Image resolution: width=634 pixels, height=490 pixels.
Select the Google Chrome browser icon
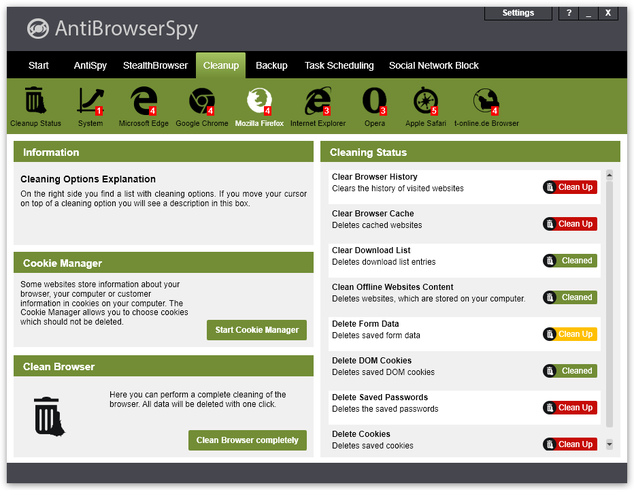click(x=202, y=101)
